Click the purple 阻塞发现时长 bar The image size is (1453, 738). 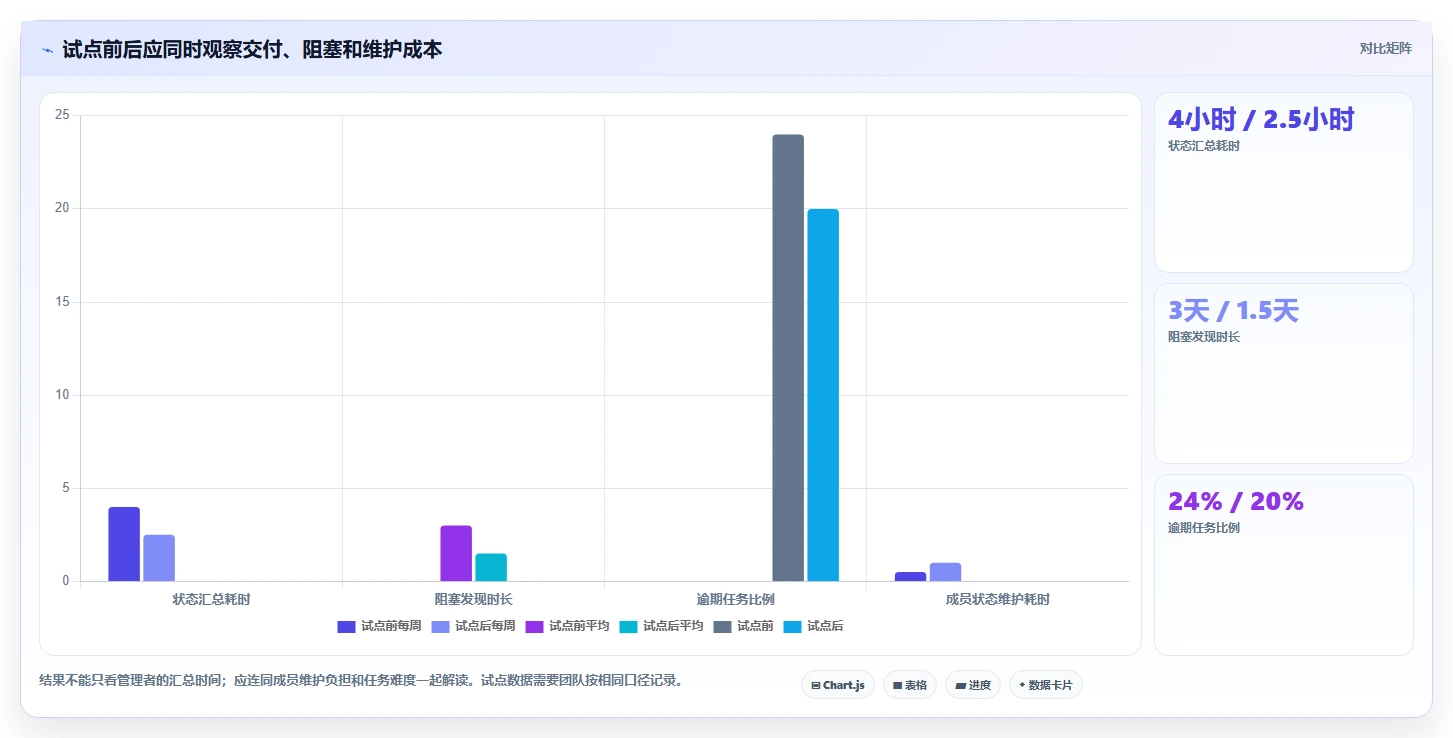pyautogui.click(x=456, y=553)
